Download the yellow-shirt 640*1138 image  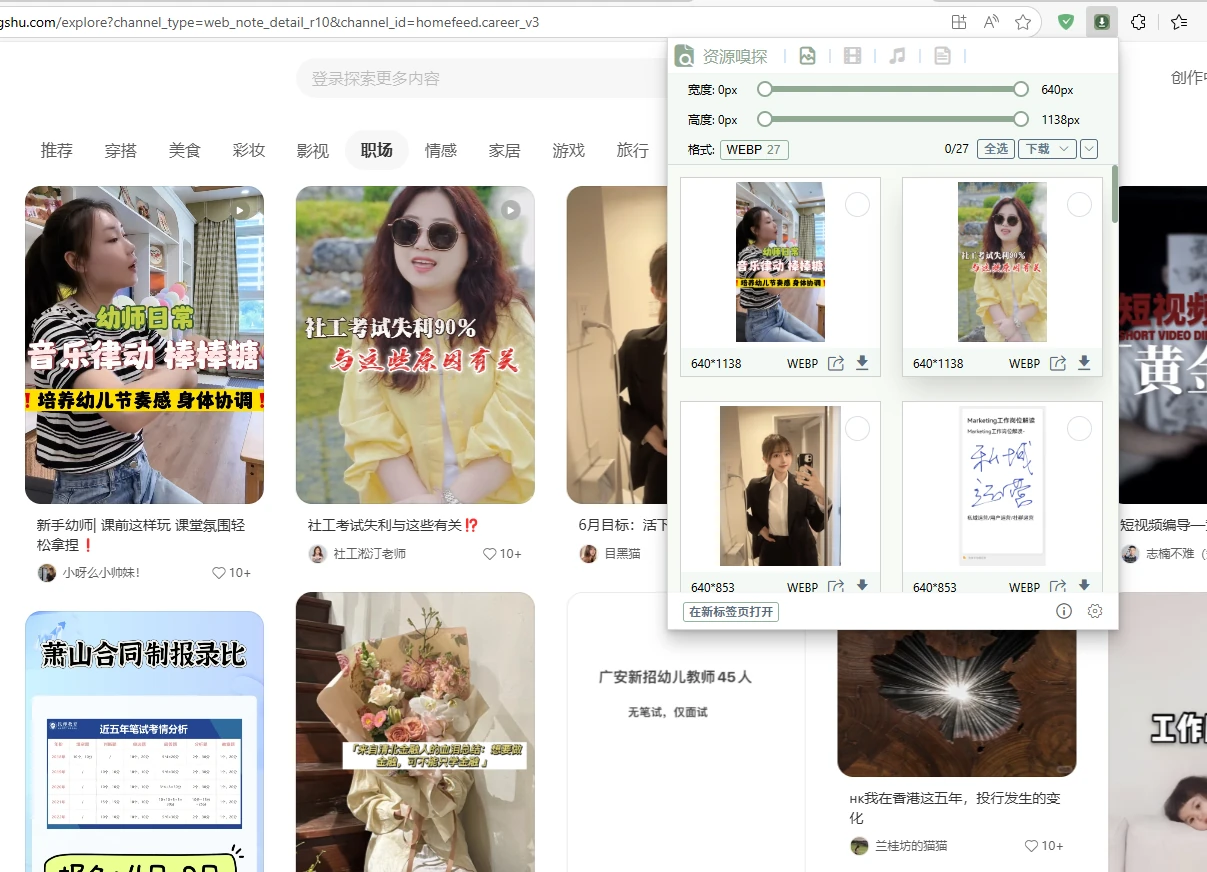pyautogui.click(x=1084, y=363)
